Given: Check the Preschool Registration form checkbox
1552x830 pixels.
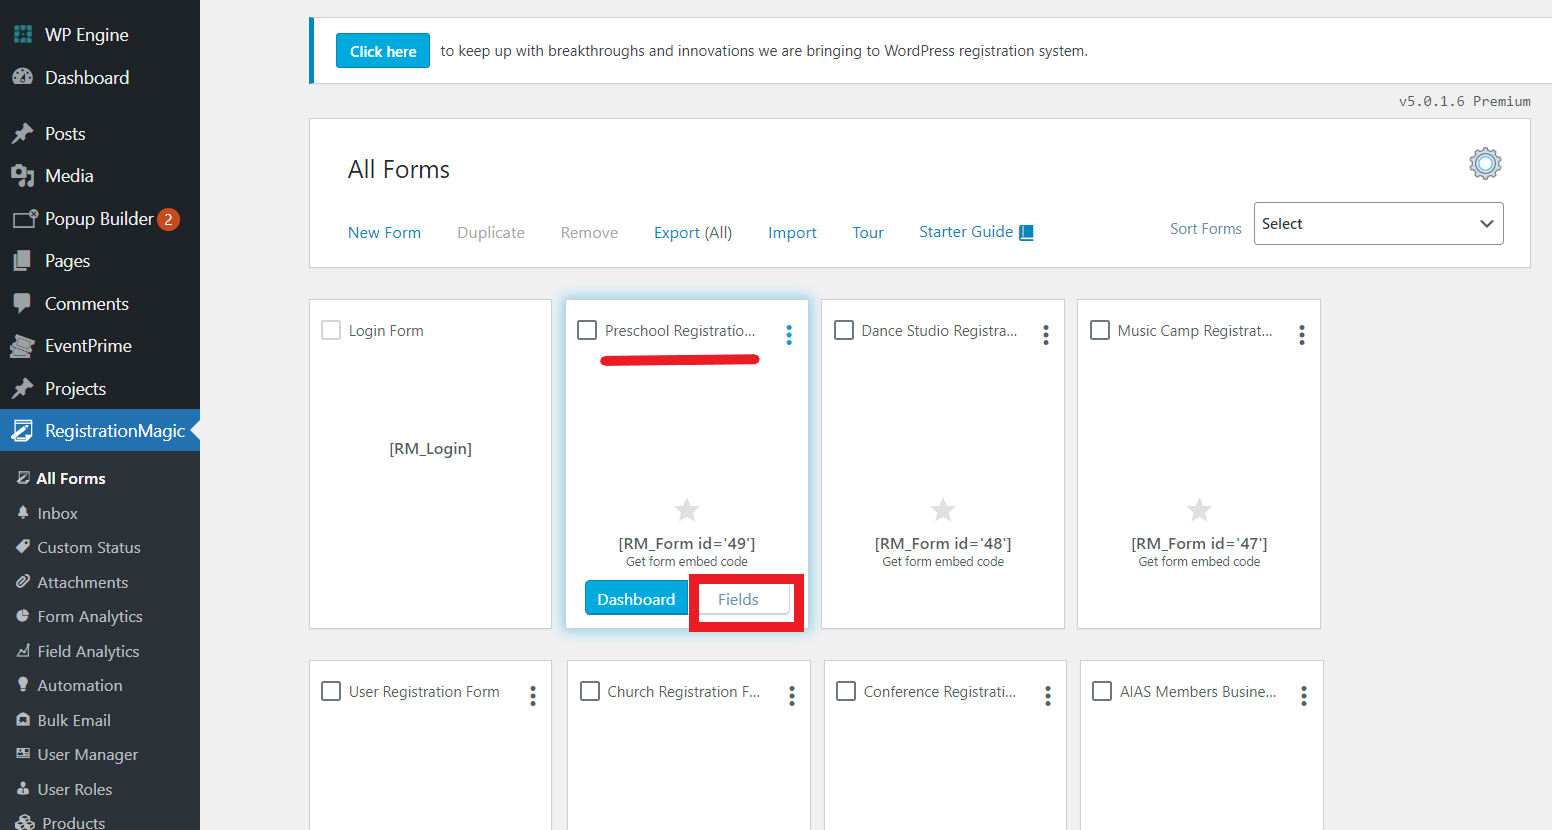Looking at the screenshot, I should tap(587, 330).
